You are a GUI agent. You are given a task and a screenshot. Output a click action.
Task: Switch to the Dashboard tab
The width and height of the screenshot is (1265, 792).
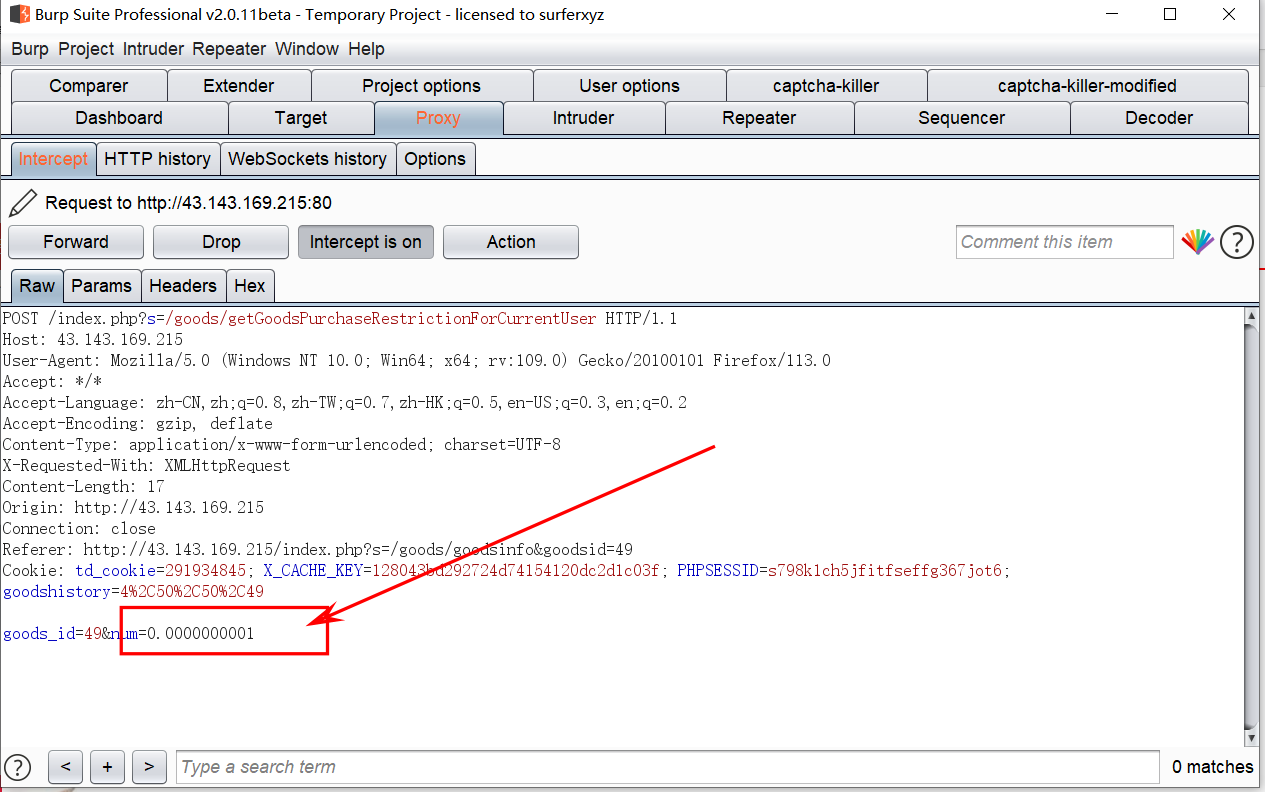coord(119,118)
